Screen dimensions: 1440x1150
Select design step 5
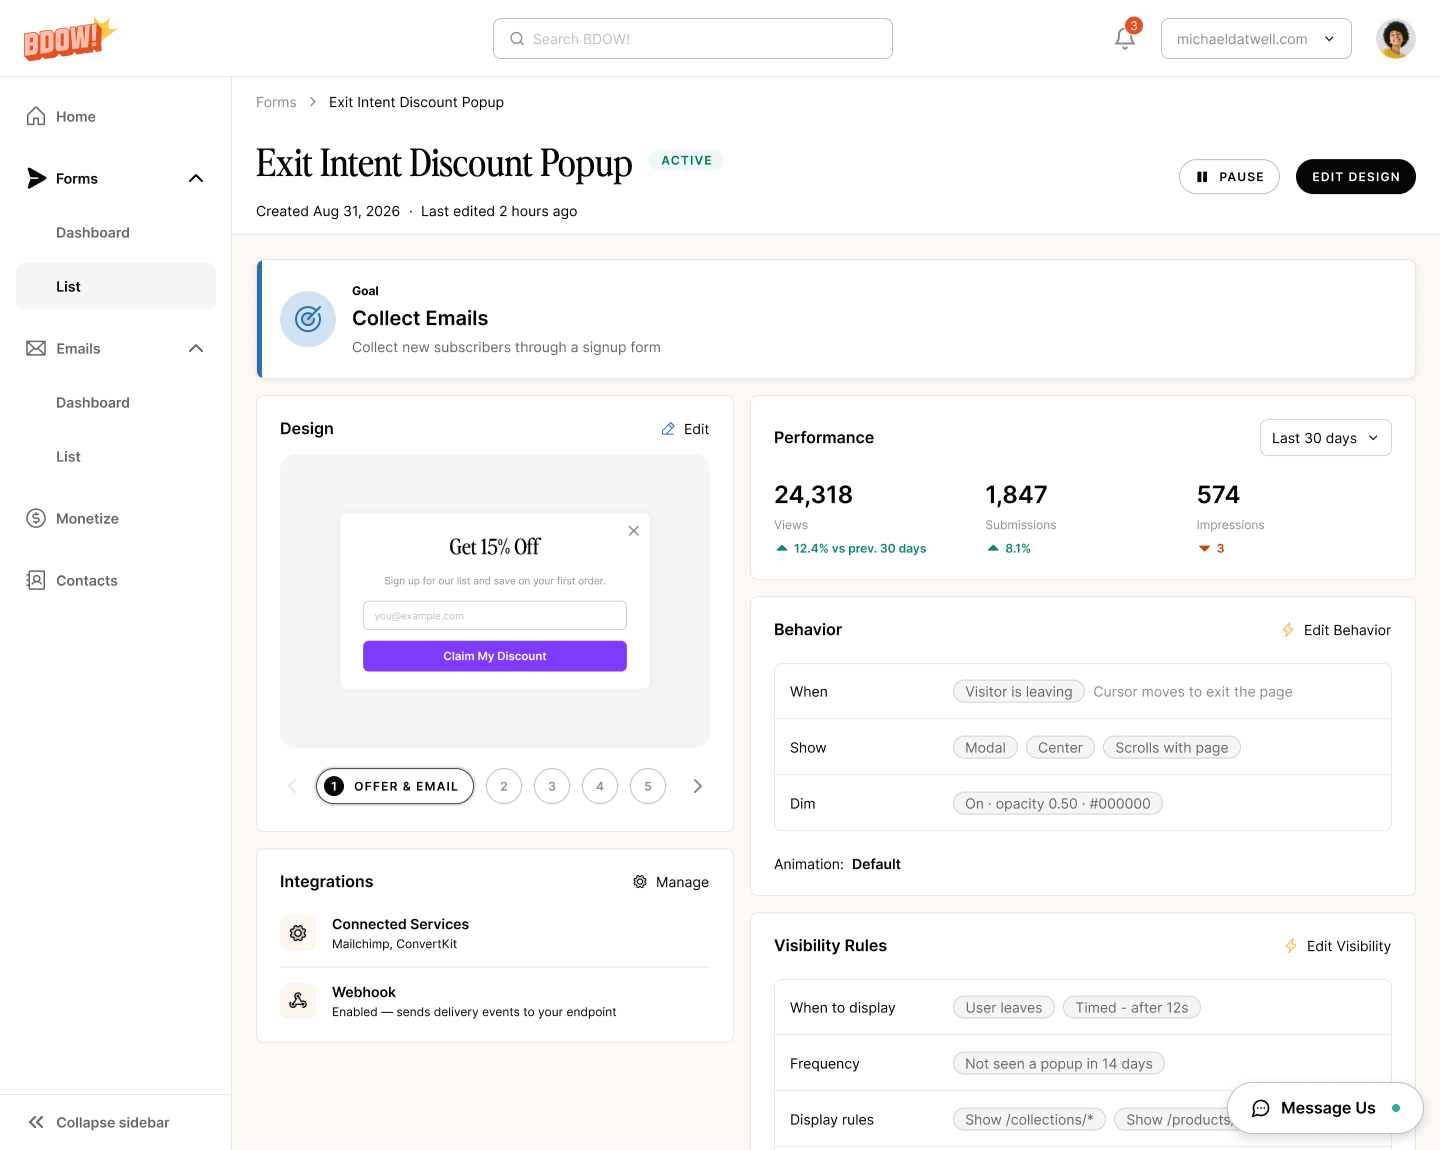coord(648,786)
